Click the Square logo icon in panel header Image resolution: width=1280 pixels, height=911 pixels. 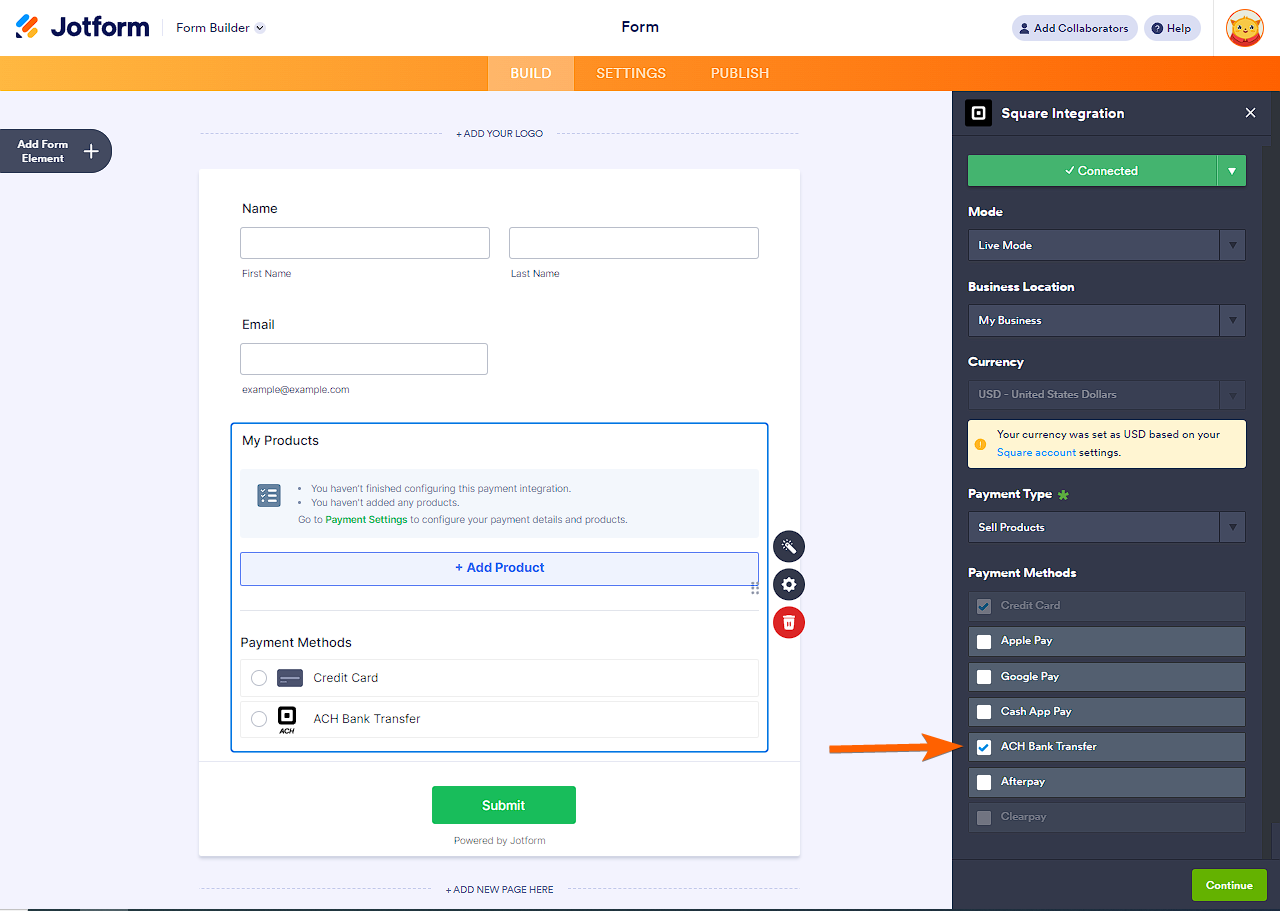(x=978, y=113)
